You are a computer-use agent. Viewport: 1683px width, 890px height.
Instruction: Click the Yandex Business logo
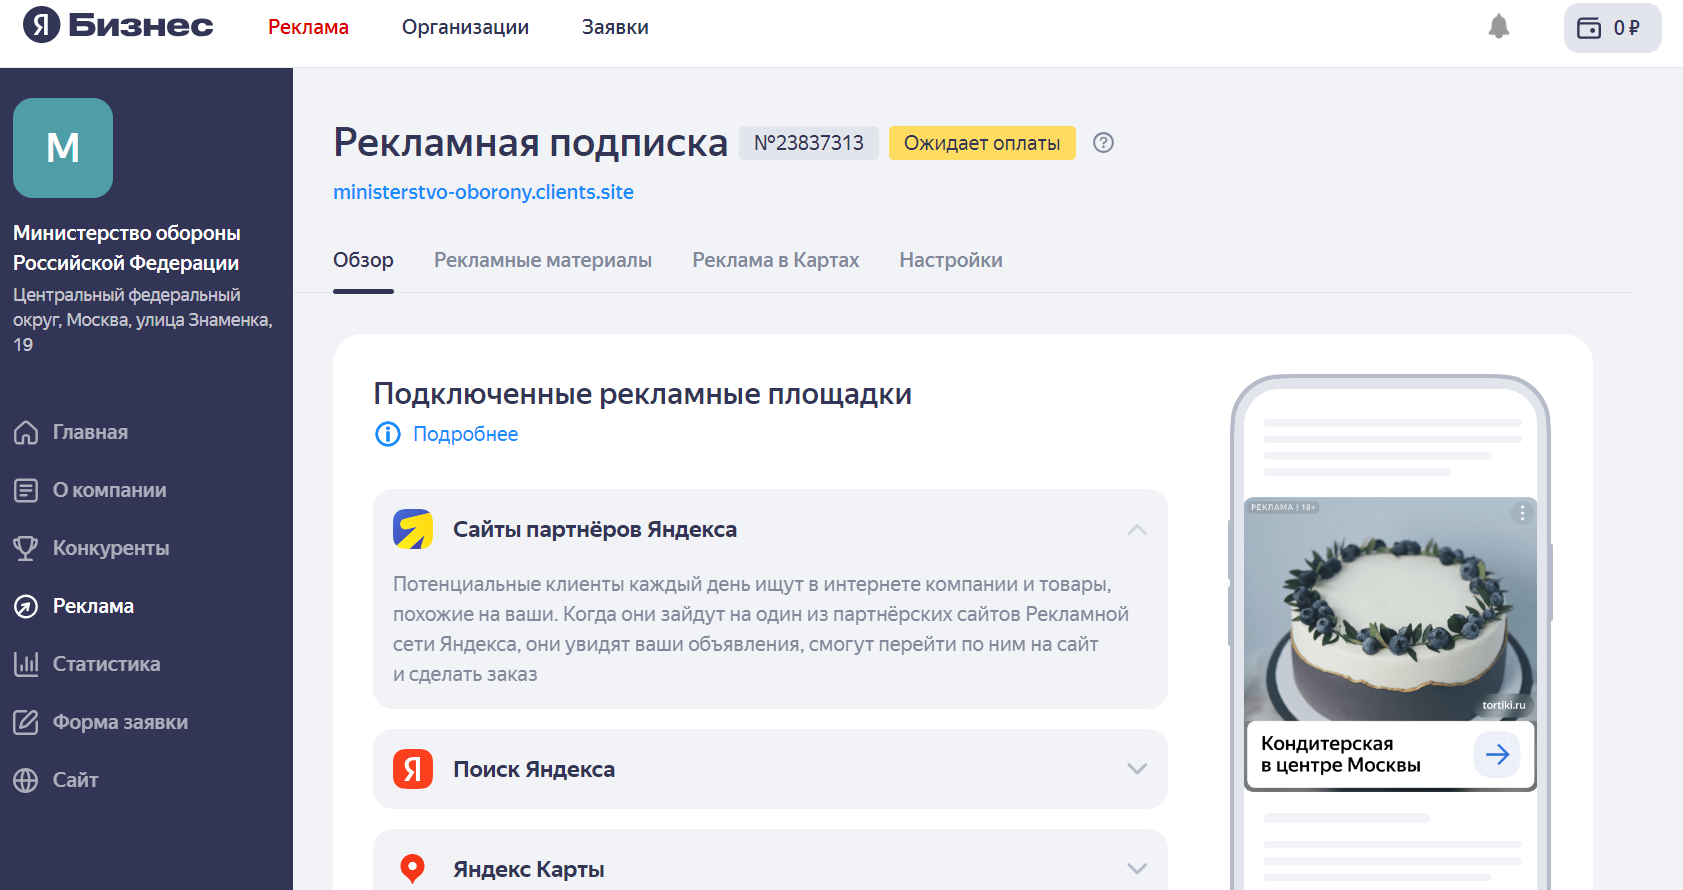[x=118, y=25]
